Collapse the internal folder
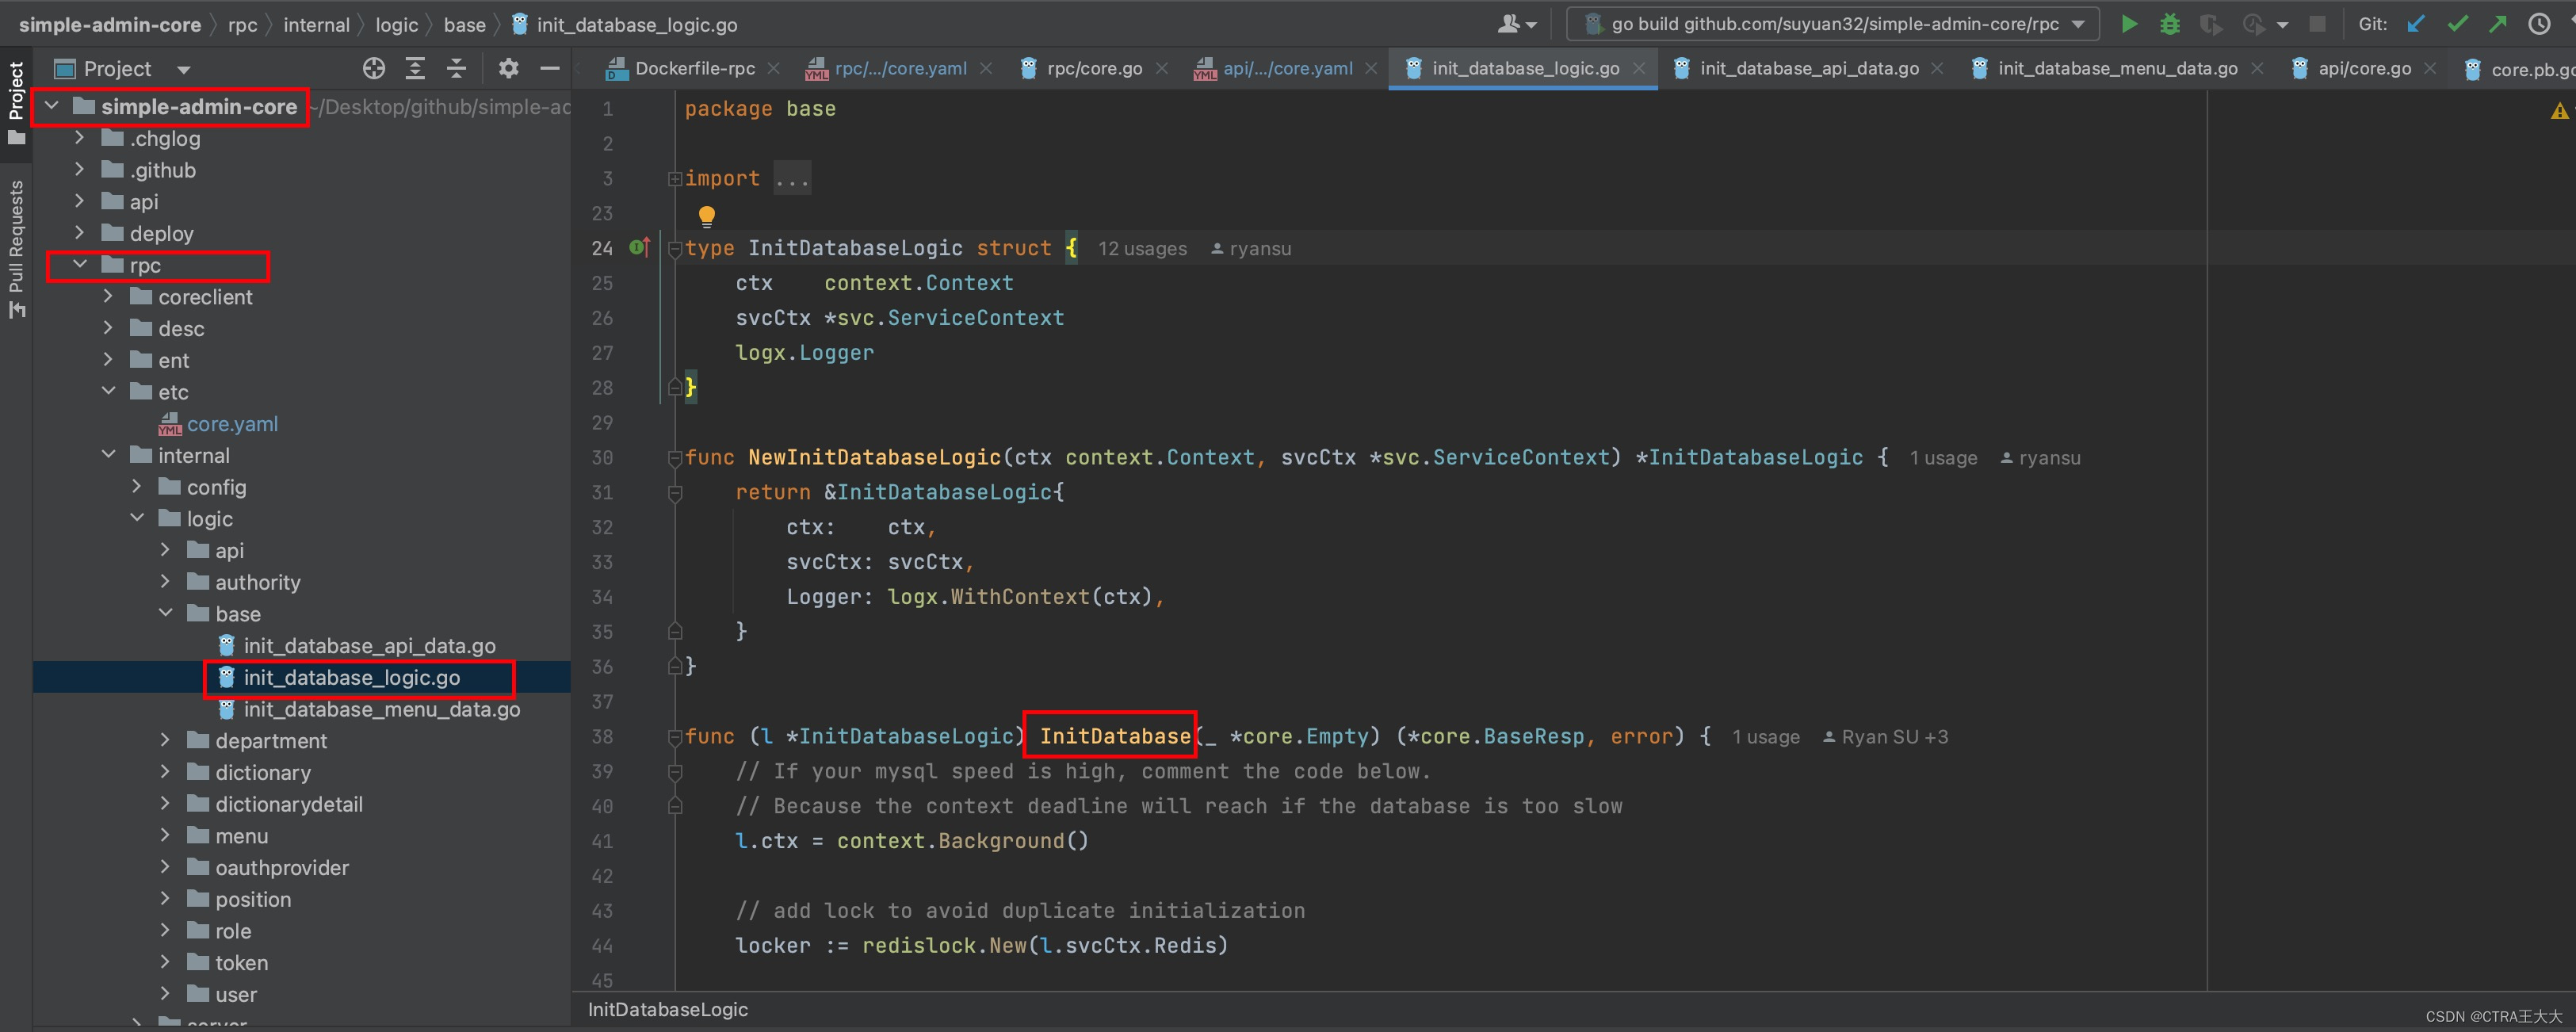Image resolution: width=2576 pixels, height=1032 pixels. pyautogui.click(x=108, y=455)
